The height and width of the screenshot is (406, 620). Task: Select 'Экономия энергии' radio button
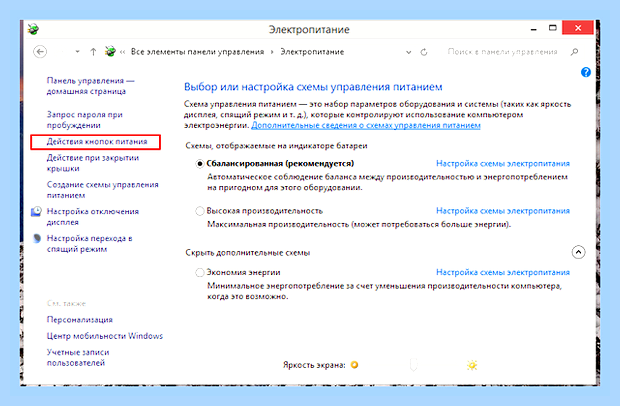click(x=200, y=272)
